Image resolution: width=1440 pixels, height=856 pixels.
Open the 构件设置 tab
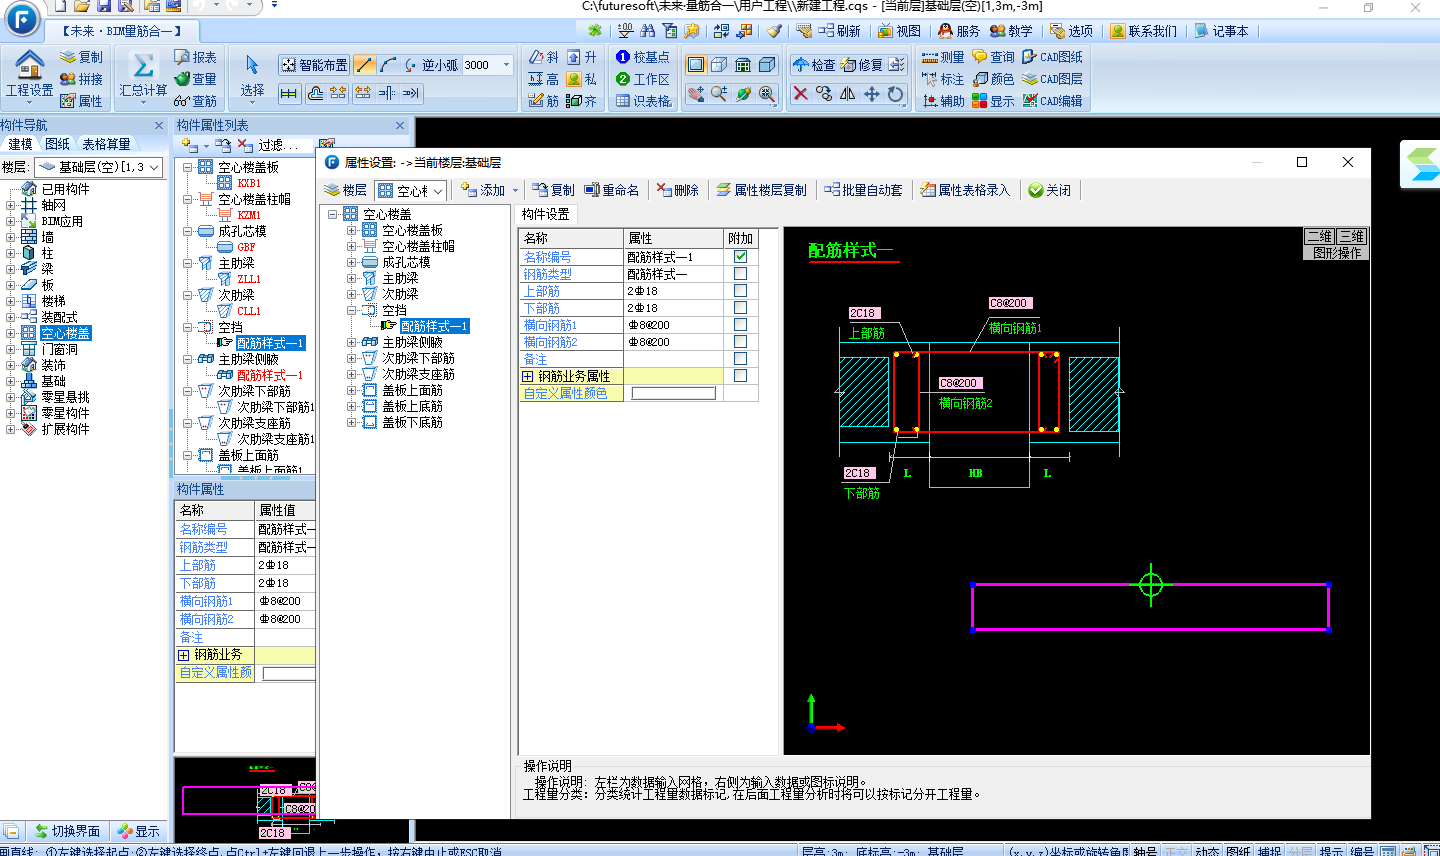tap(545, 214)
